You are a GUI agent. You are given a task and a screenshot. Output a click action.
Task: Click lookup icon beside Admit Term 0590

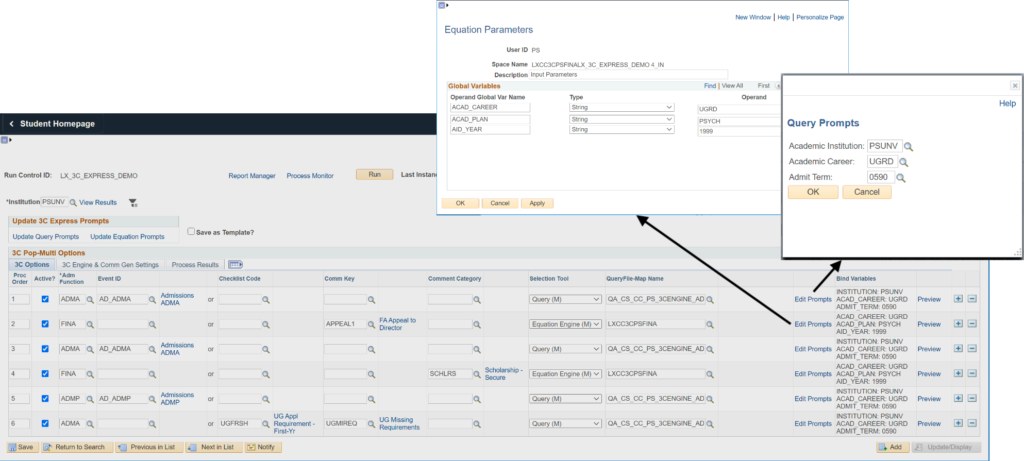tap(901, 178)
